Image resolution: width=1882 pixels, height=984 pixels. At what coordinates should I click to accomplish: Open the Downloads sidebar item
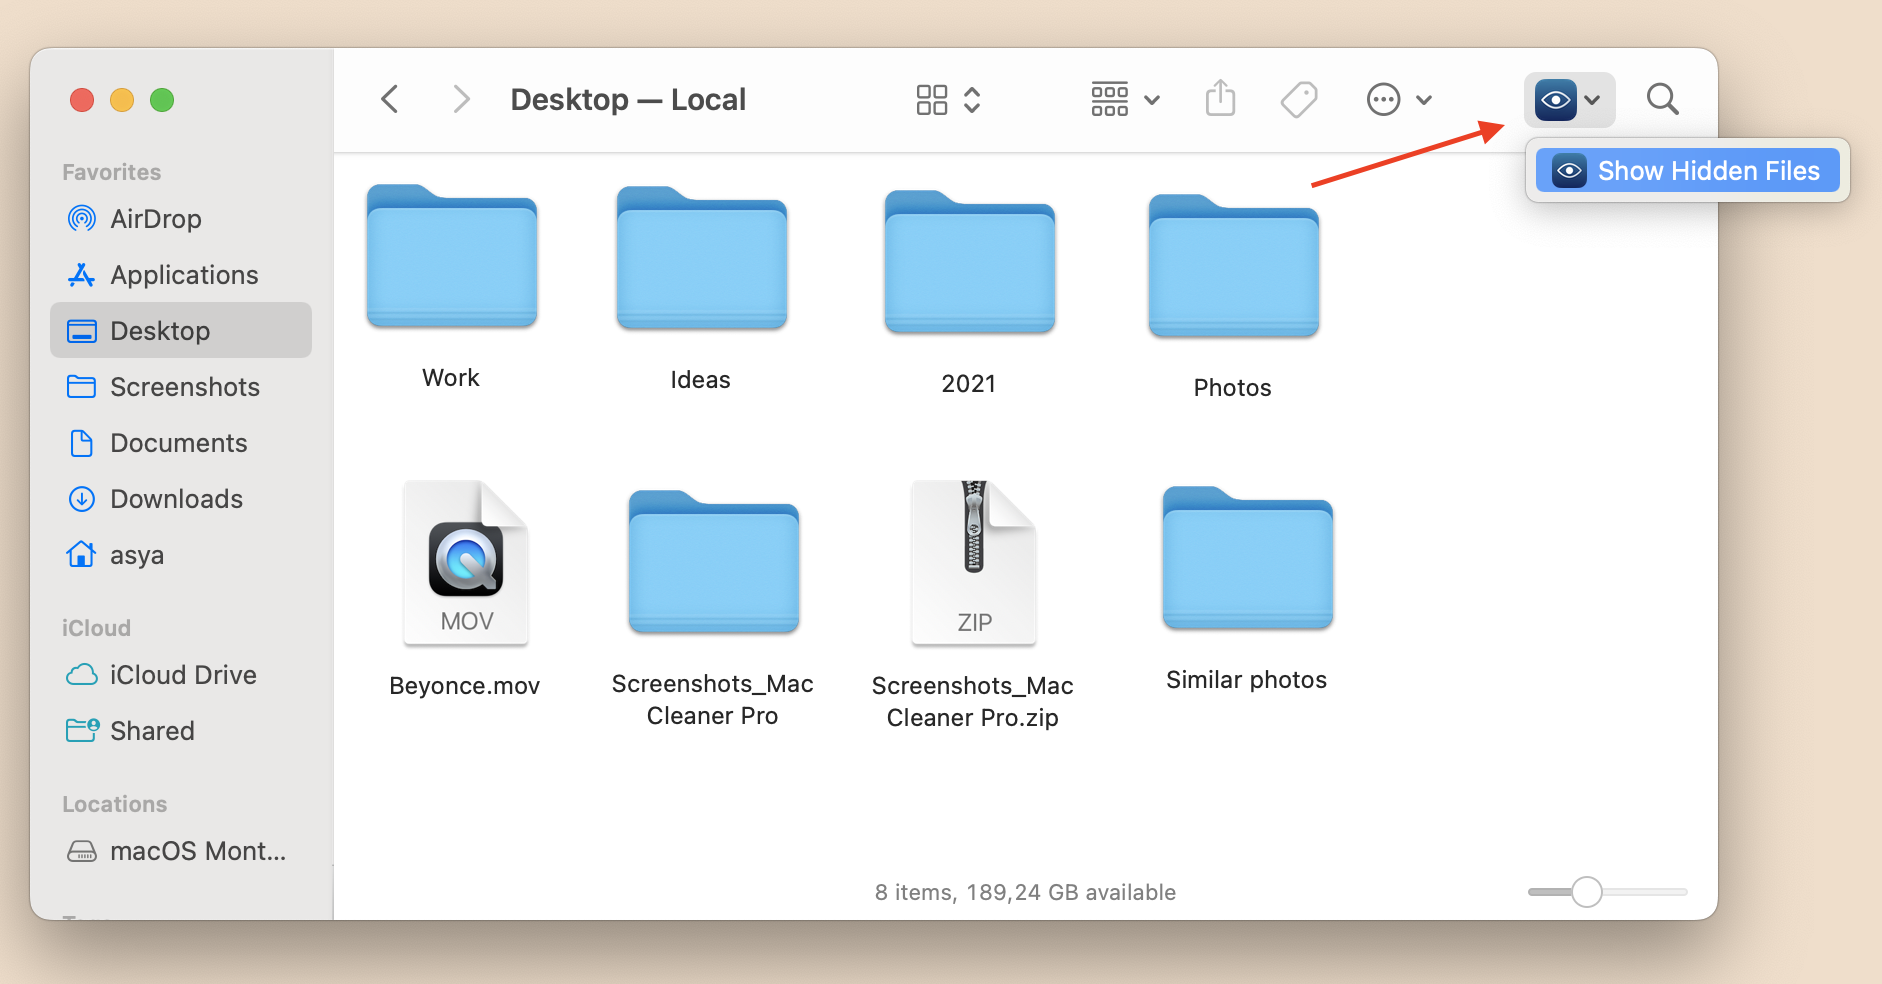(176, 498)
